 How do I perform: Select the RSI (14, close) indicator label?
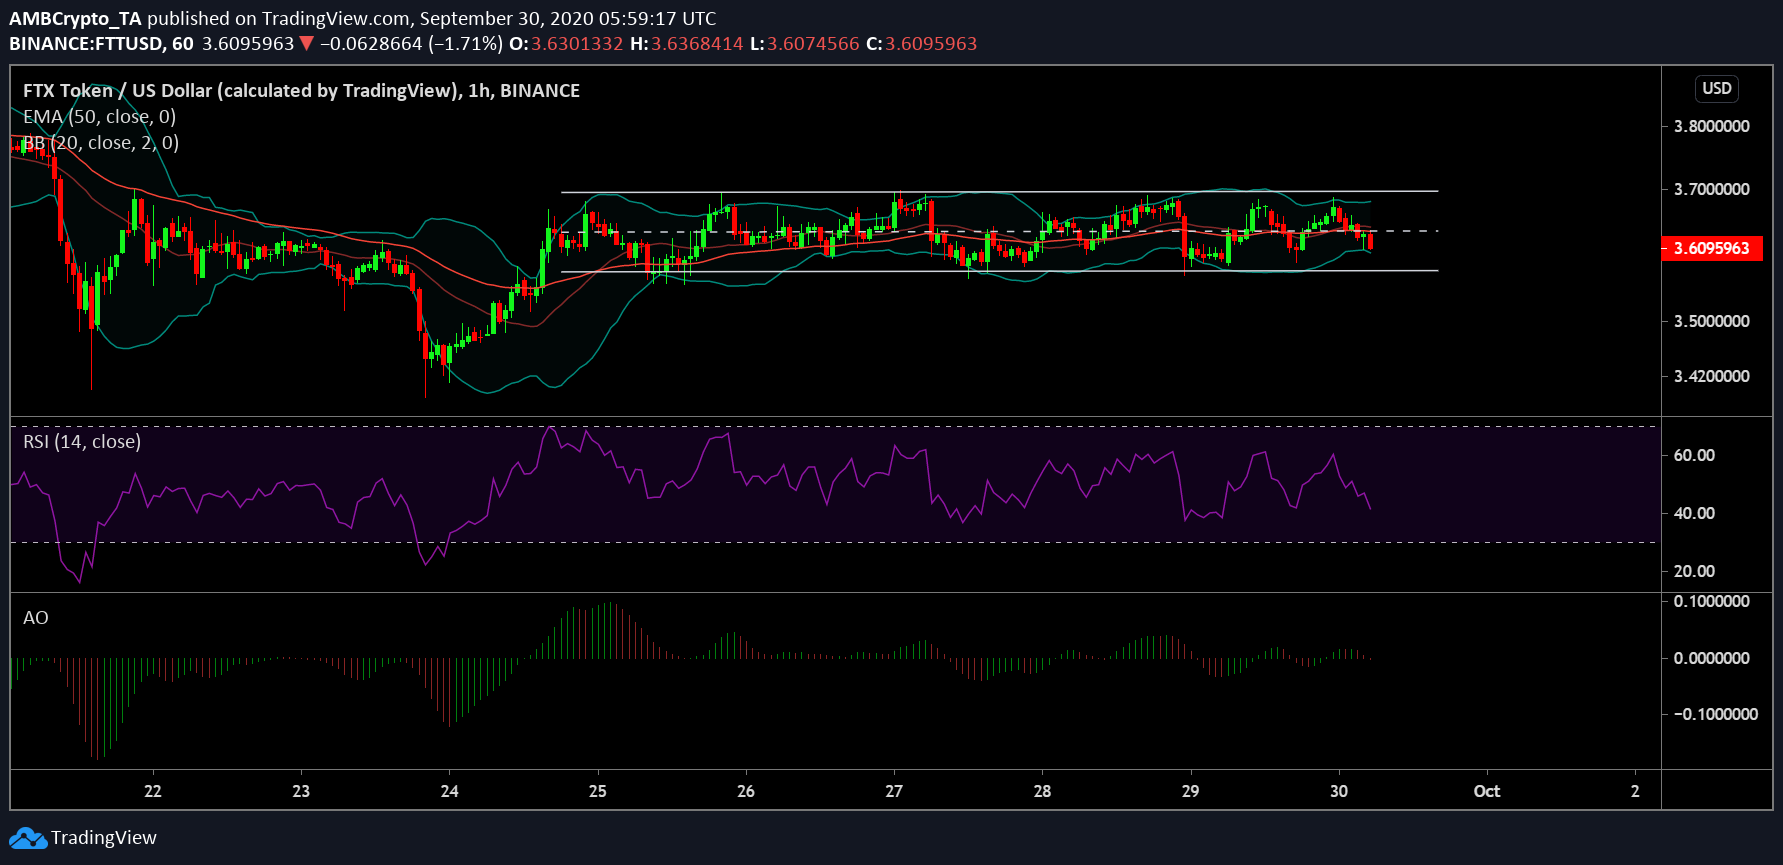[x=82, y=442]
